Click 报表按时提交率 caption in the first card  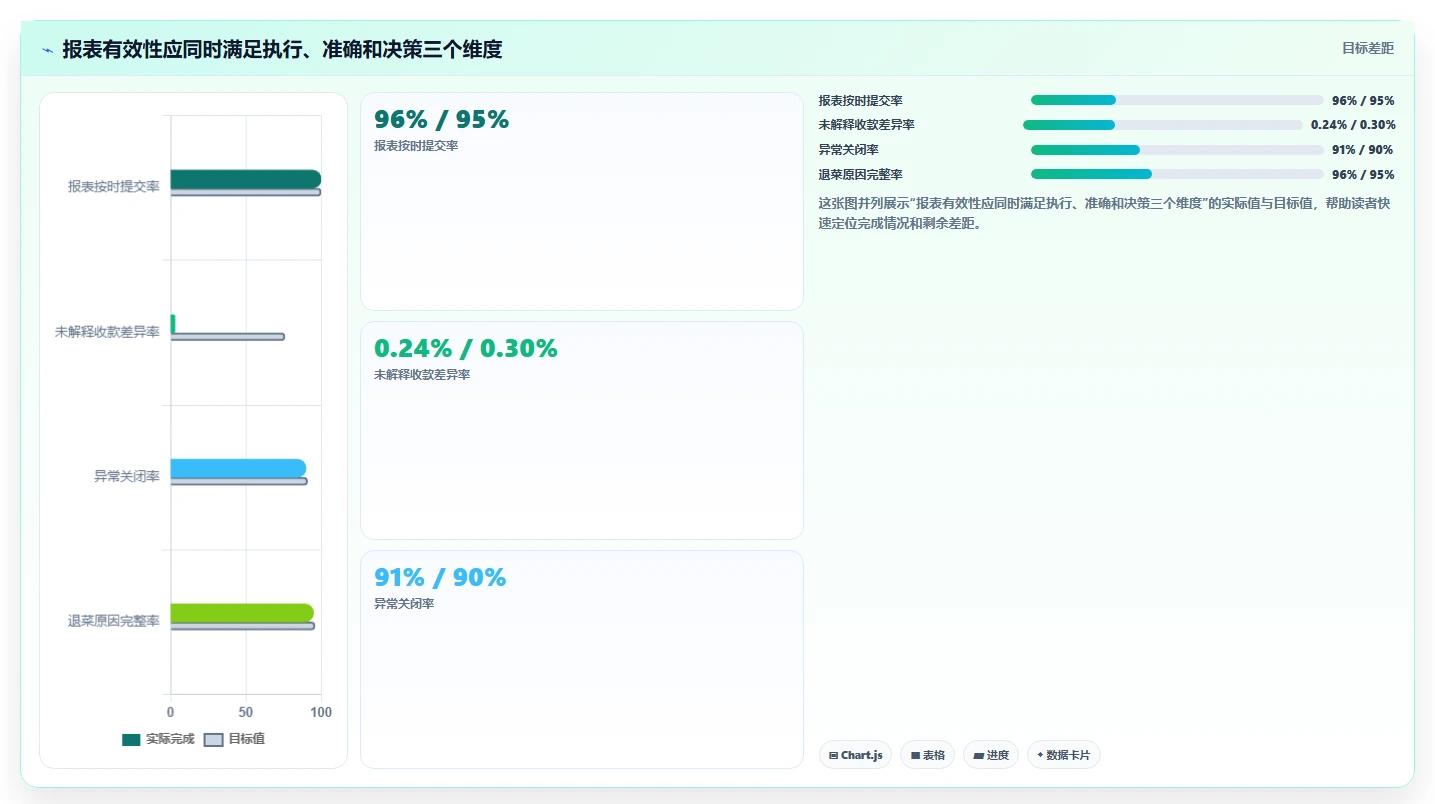416,146
